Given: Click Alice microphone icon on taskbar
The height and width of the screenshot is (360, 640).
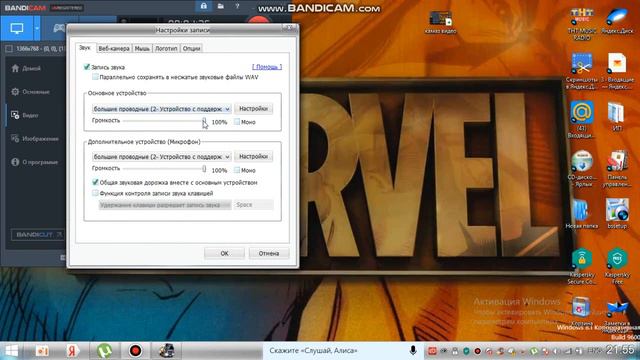Looking at the screenshot, I should click(x=413, y=350).
